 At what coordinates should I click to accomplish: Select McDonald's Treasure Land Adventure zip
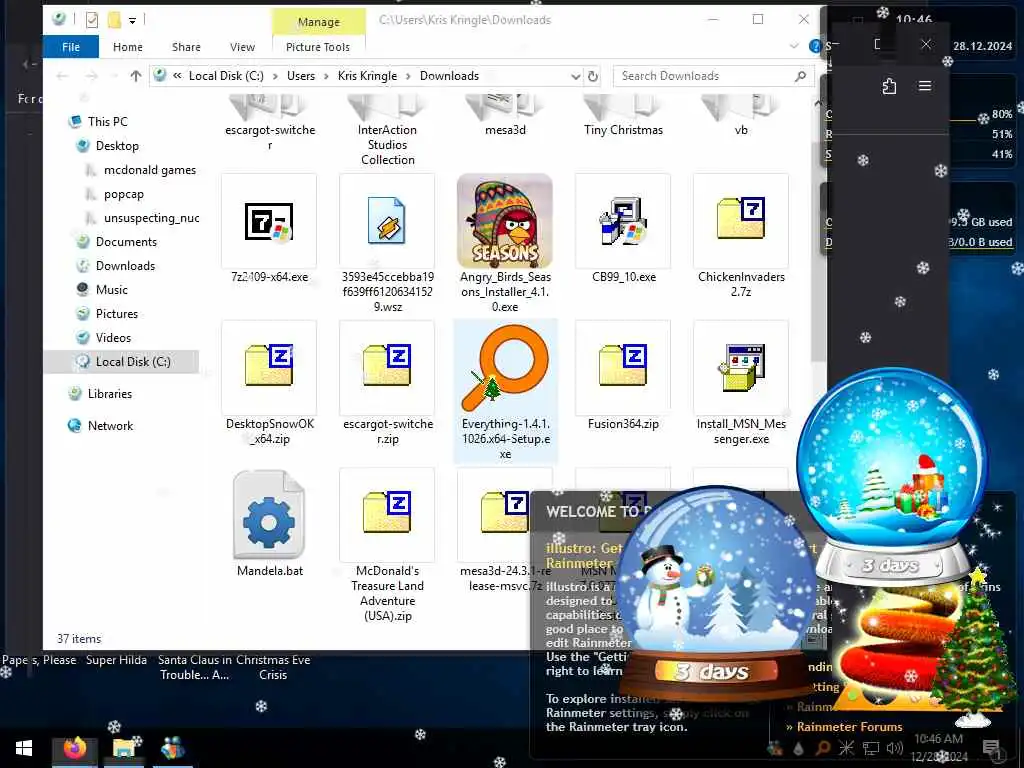(387, 545)
